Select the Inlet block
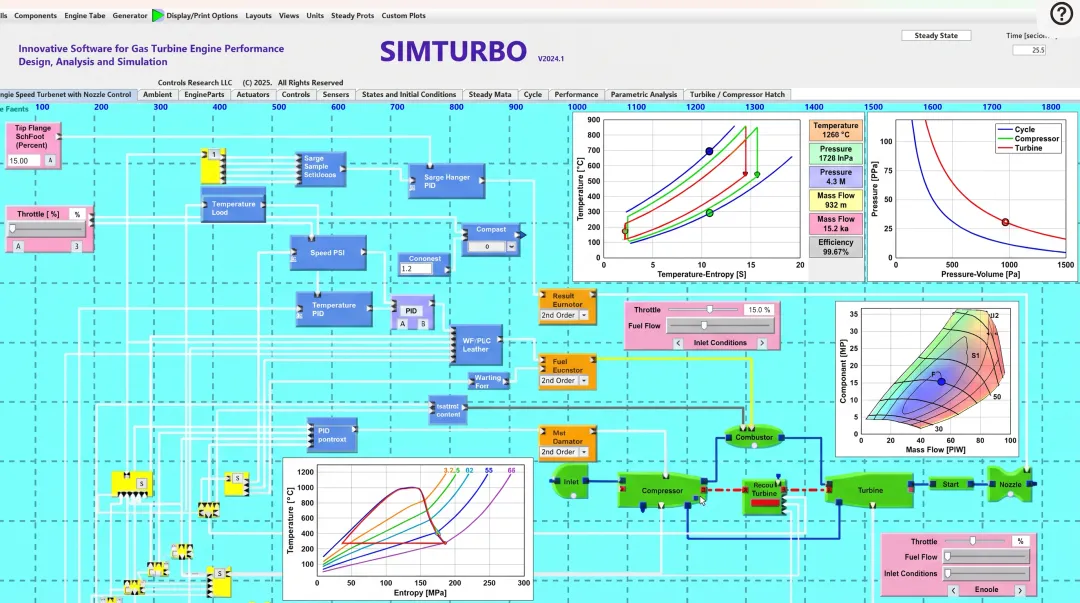Viewport: 1080px width, 603px height. 570,482
